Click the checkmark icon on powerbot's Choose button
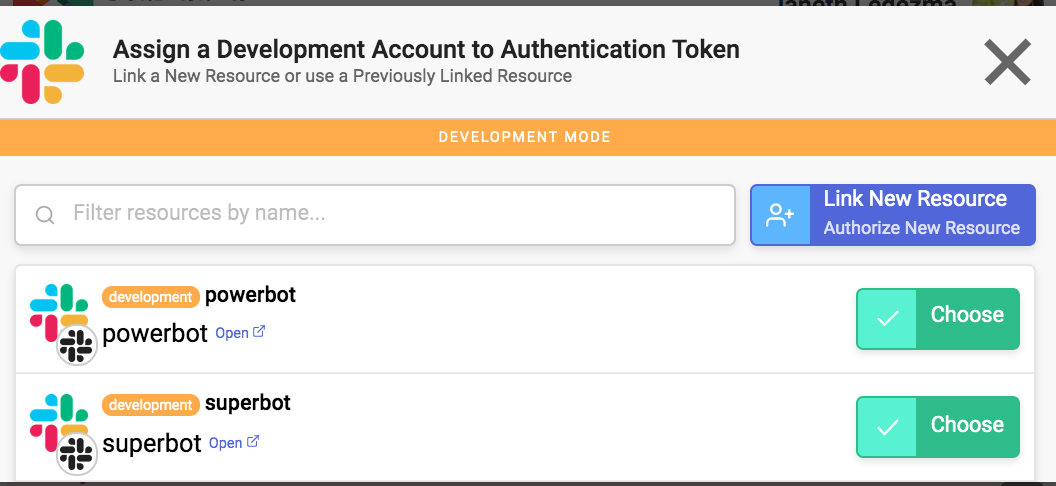Image resolution: width=1056 pixels, height=486 pixels. [887, 319]
